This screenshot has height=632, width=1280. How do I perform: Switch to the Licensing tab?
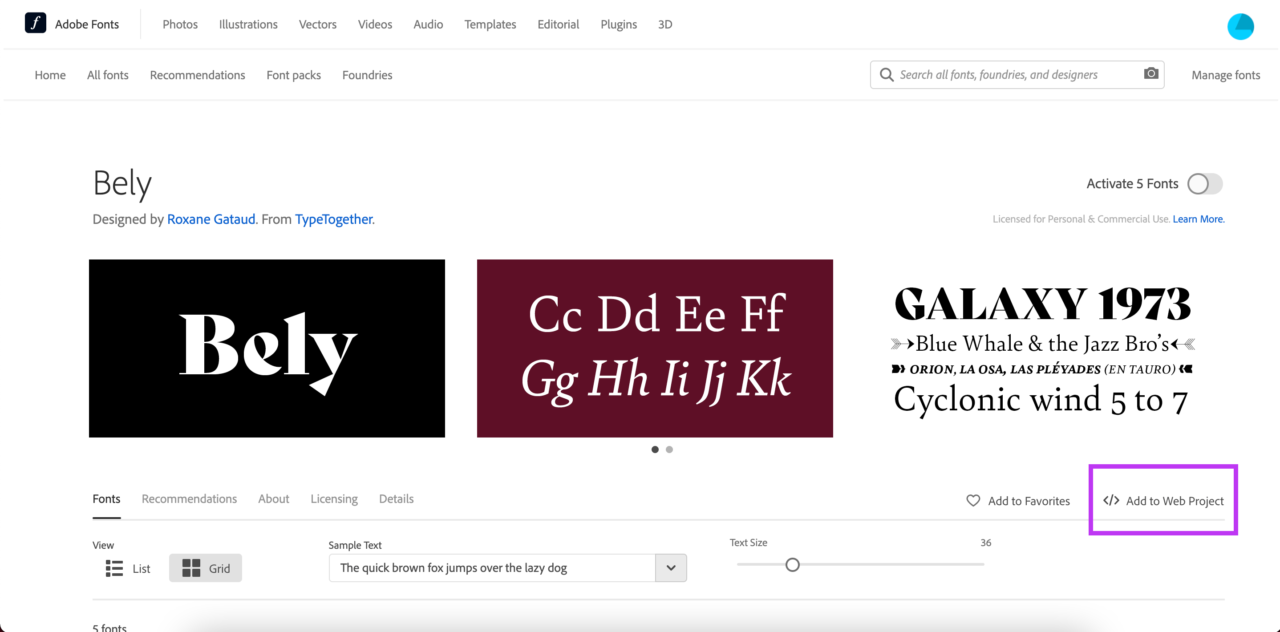pyautogui.click(x=334, y=498)
